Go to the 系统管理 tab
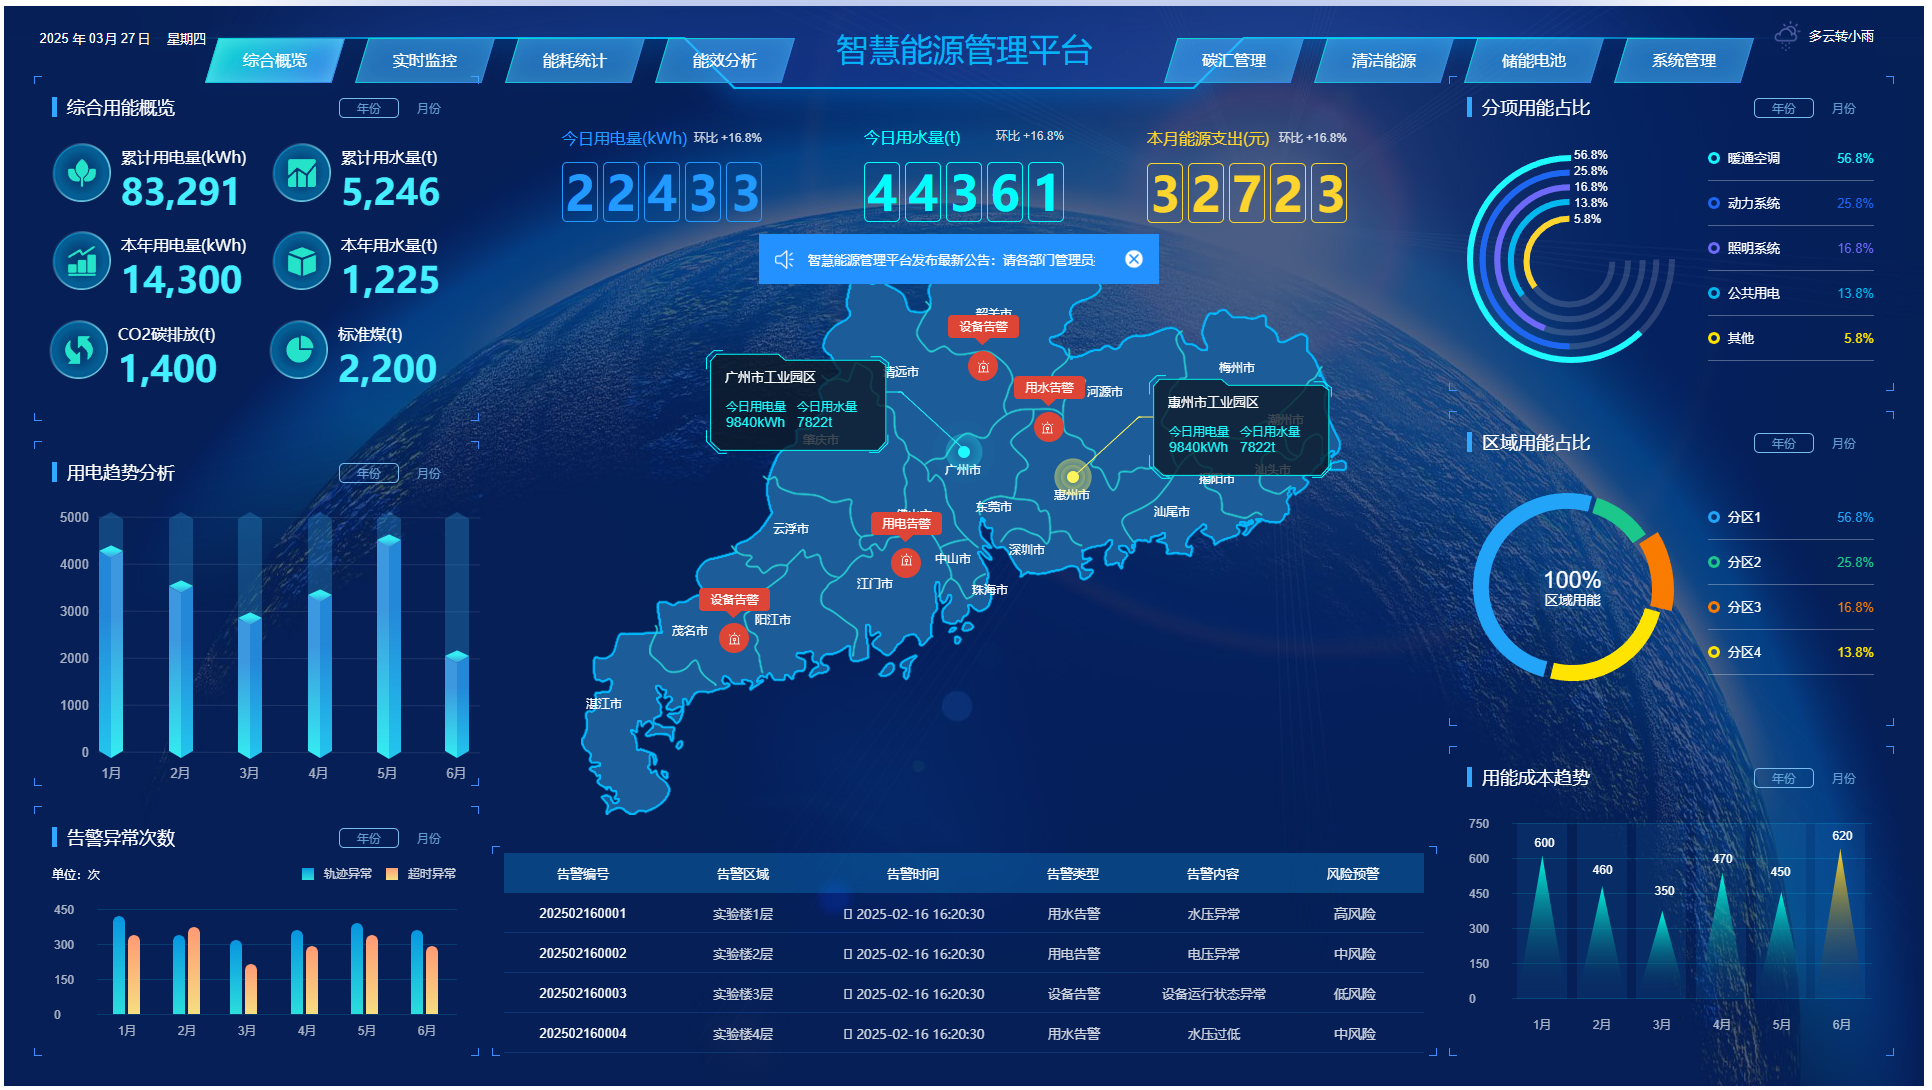1932x1090 pixels. coord(1683,61)
